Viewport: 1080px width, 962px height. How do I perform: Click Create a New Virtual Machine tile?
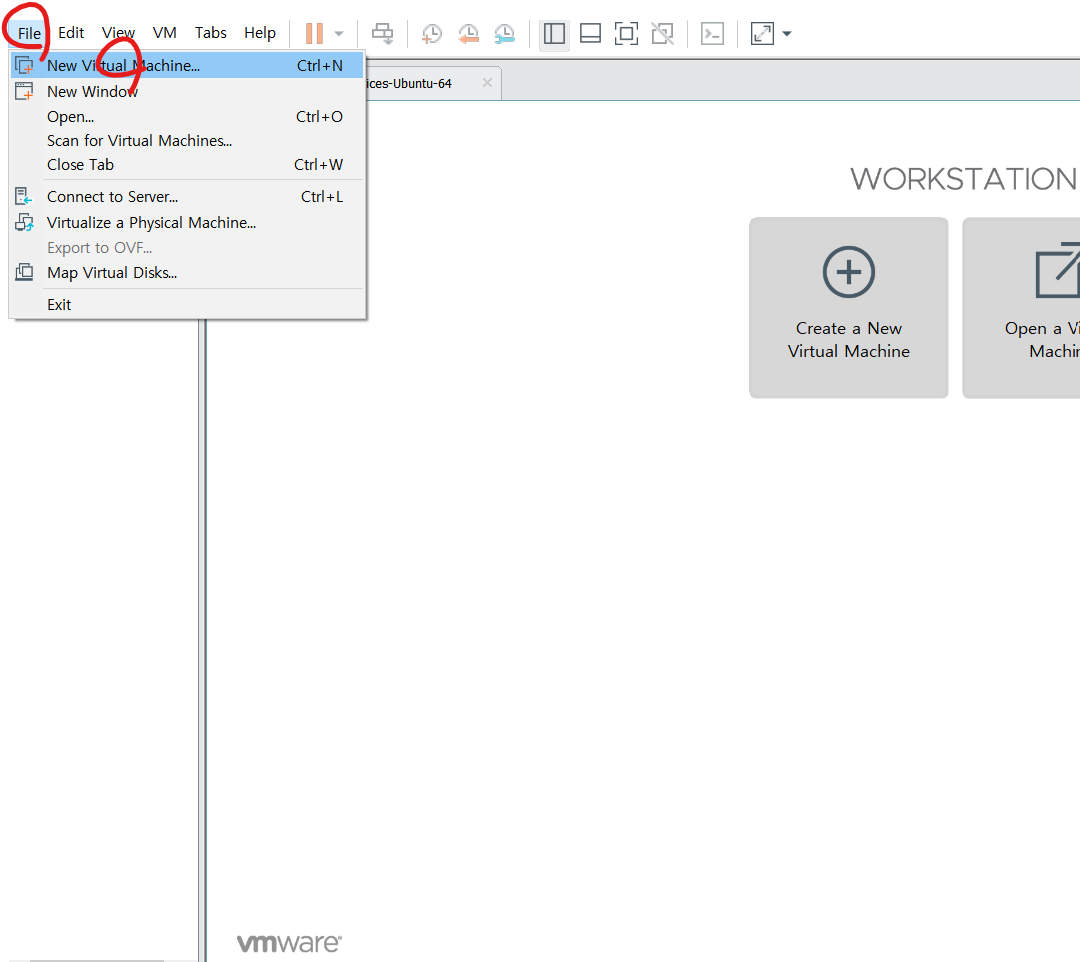[x=849, y=308]
